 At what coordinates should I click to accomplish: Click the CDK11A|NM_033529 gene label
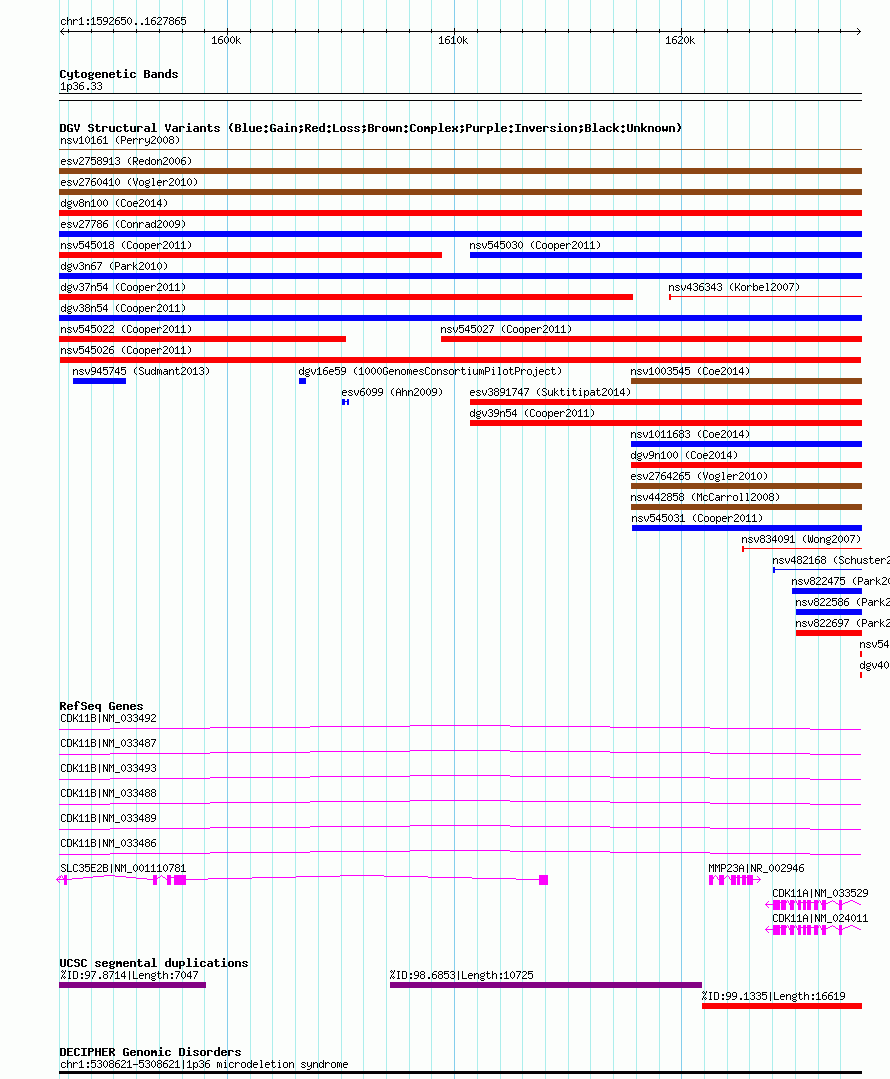point(820,893)
